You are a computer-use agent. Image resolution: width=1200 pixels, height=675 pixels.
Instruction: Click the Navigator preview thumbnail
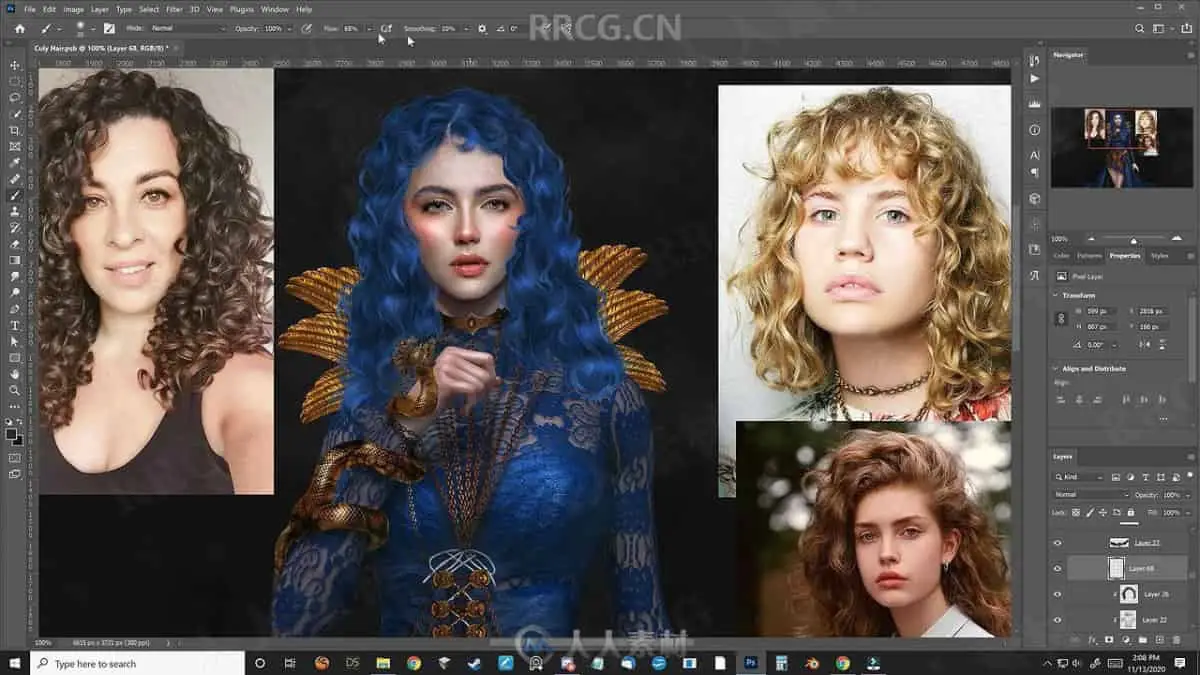point(1120,147)
